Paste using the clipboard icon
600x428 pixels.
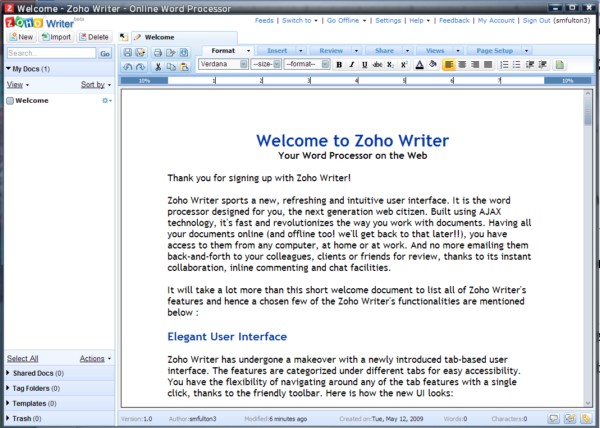184,67
